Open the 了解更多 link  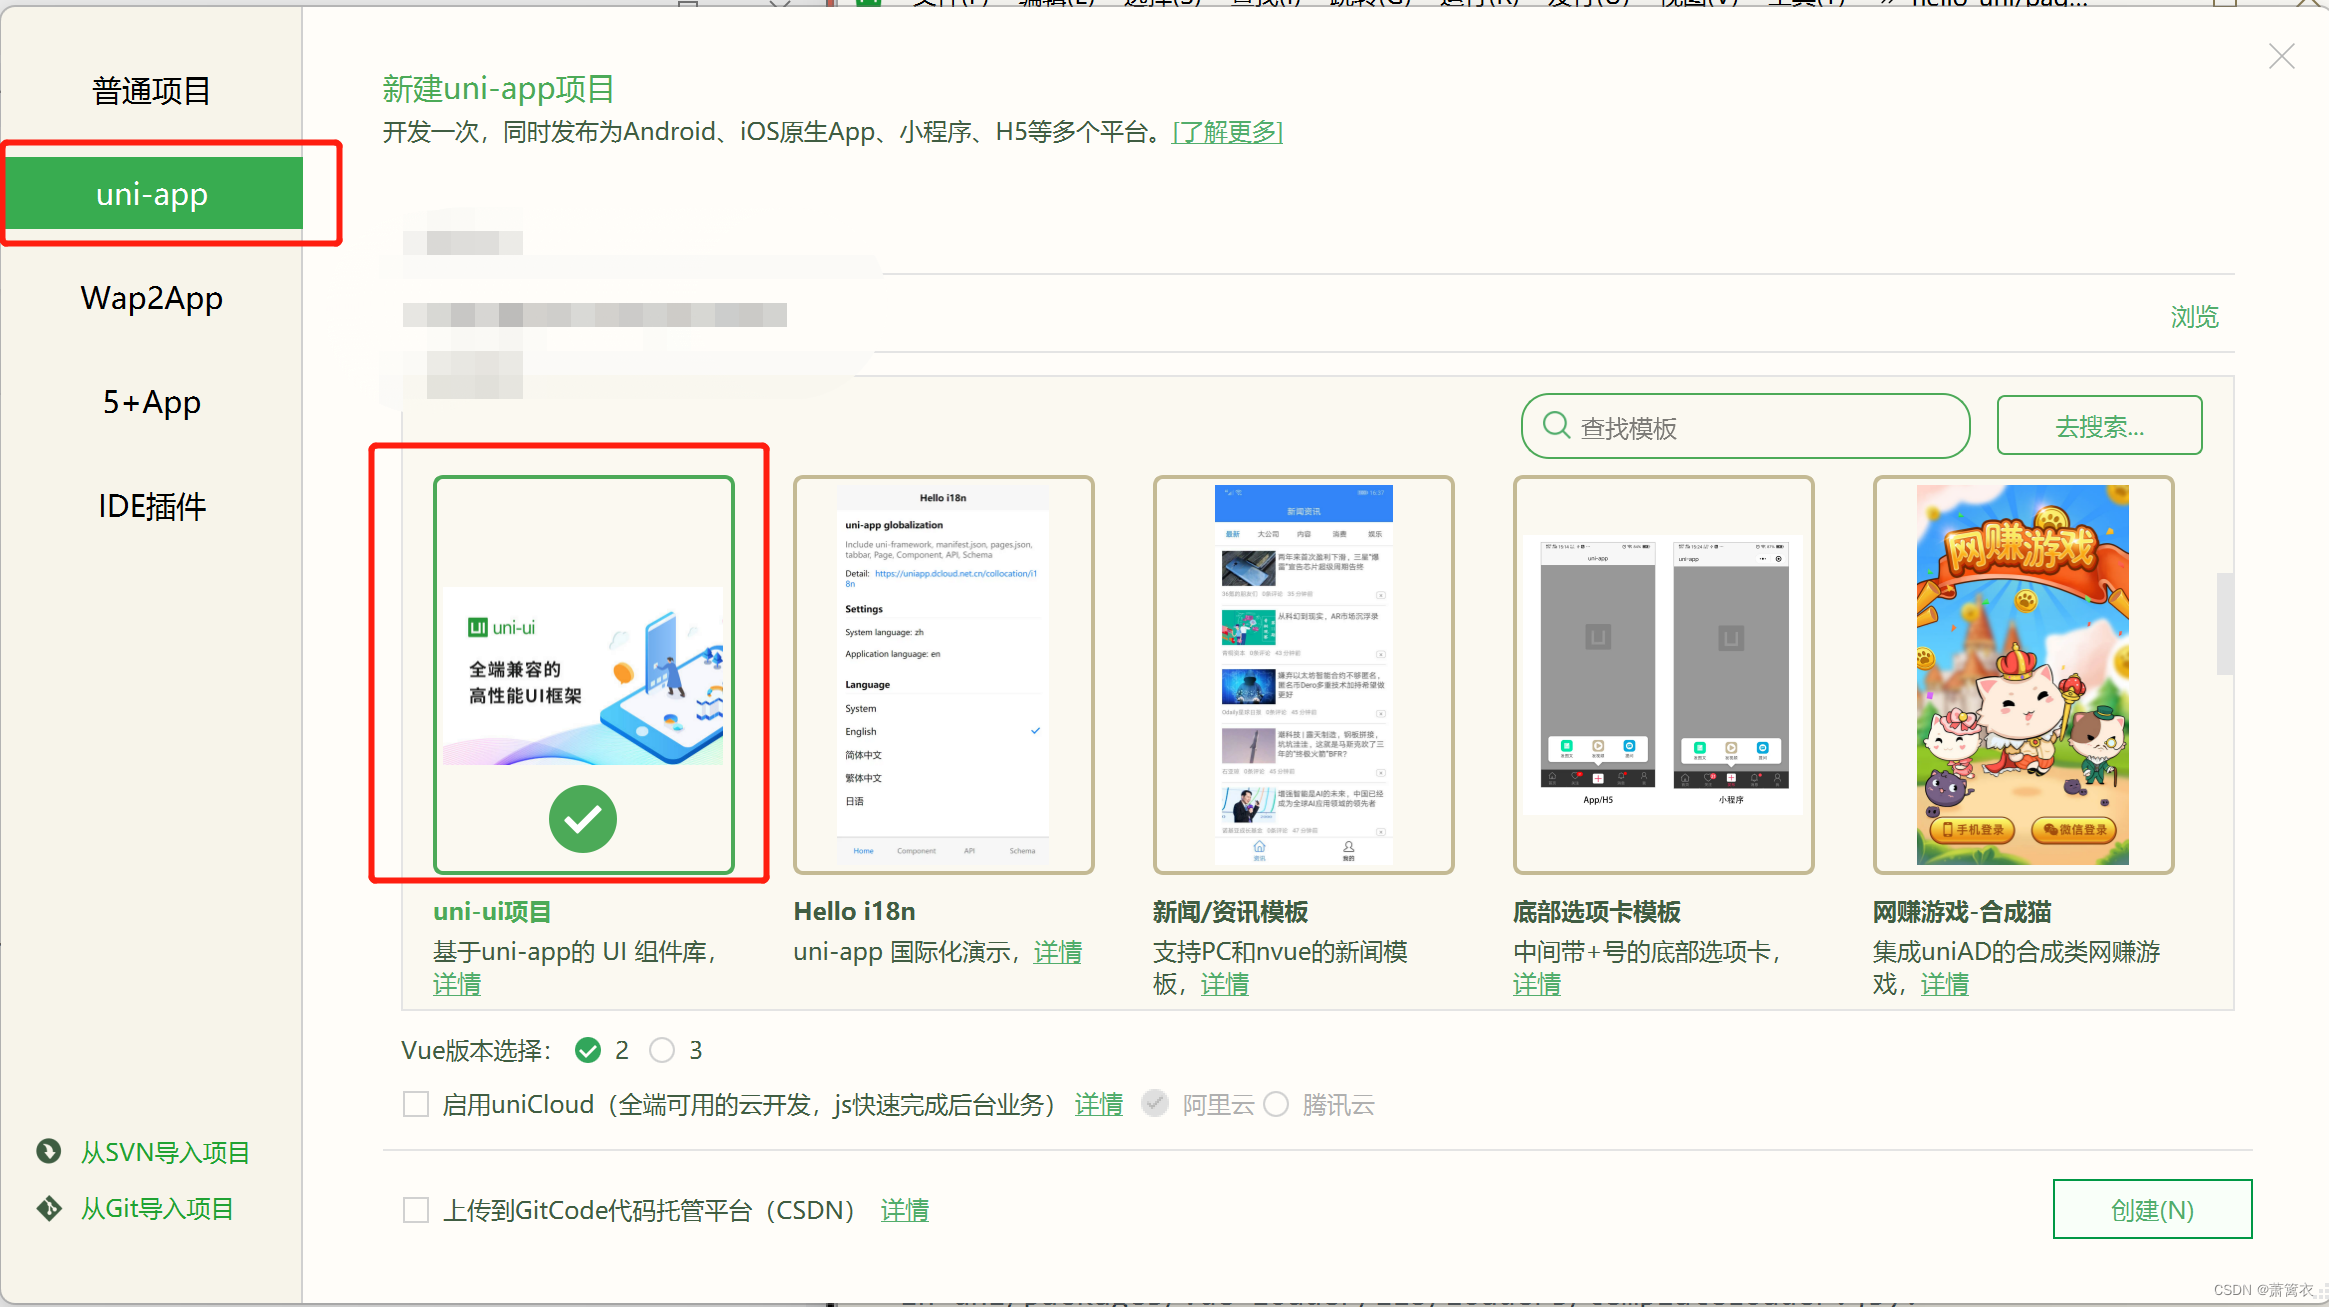1227,132
